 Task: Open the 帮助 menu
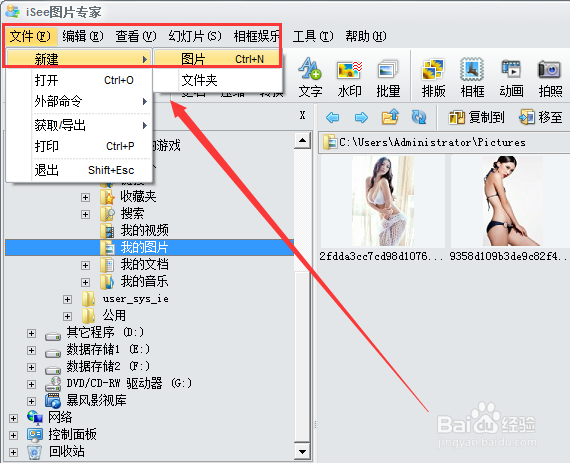[366, 36]
